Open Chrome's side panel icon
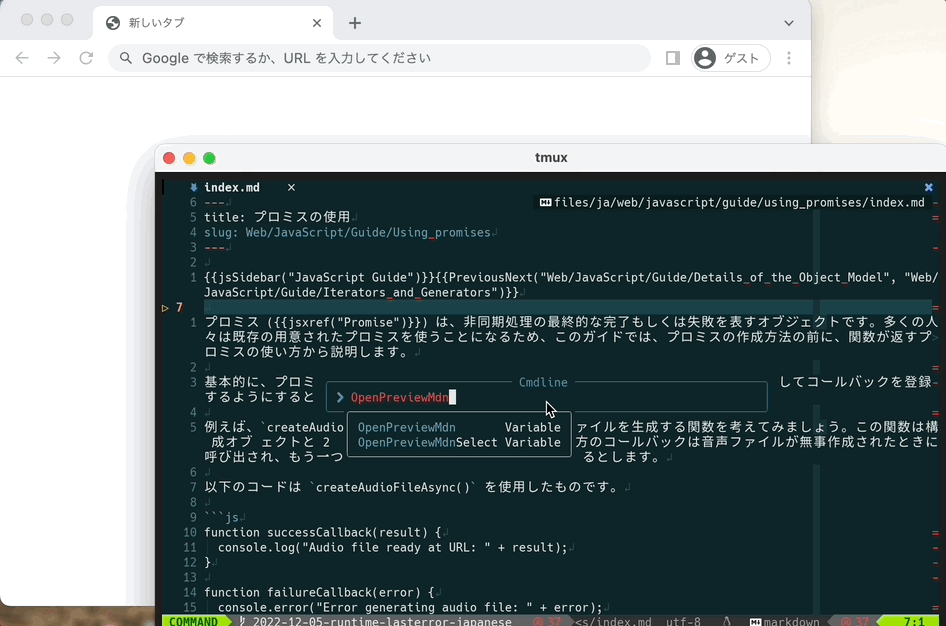 point(672,58)
